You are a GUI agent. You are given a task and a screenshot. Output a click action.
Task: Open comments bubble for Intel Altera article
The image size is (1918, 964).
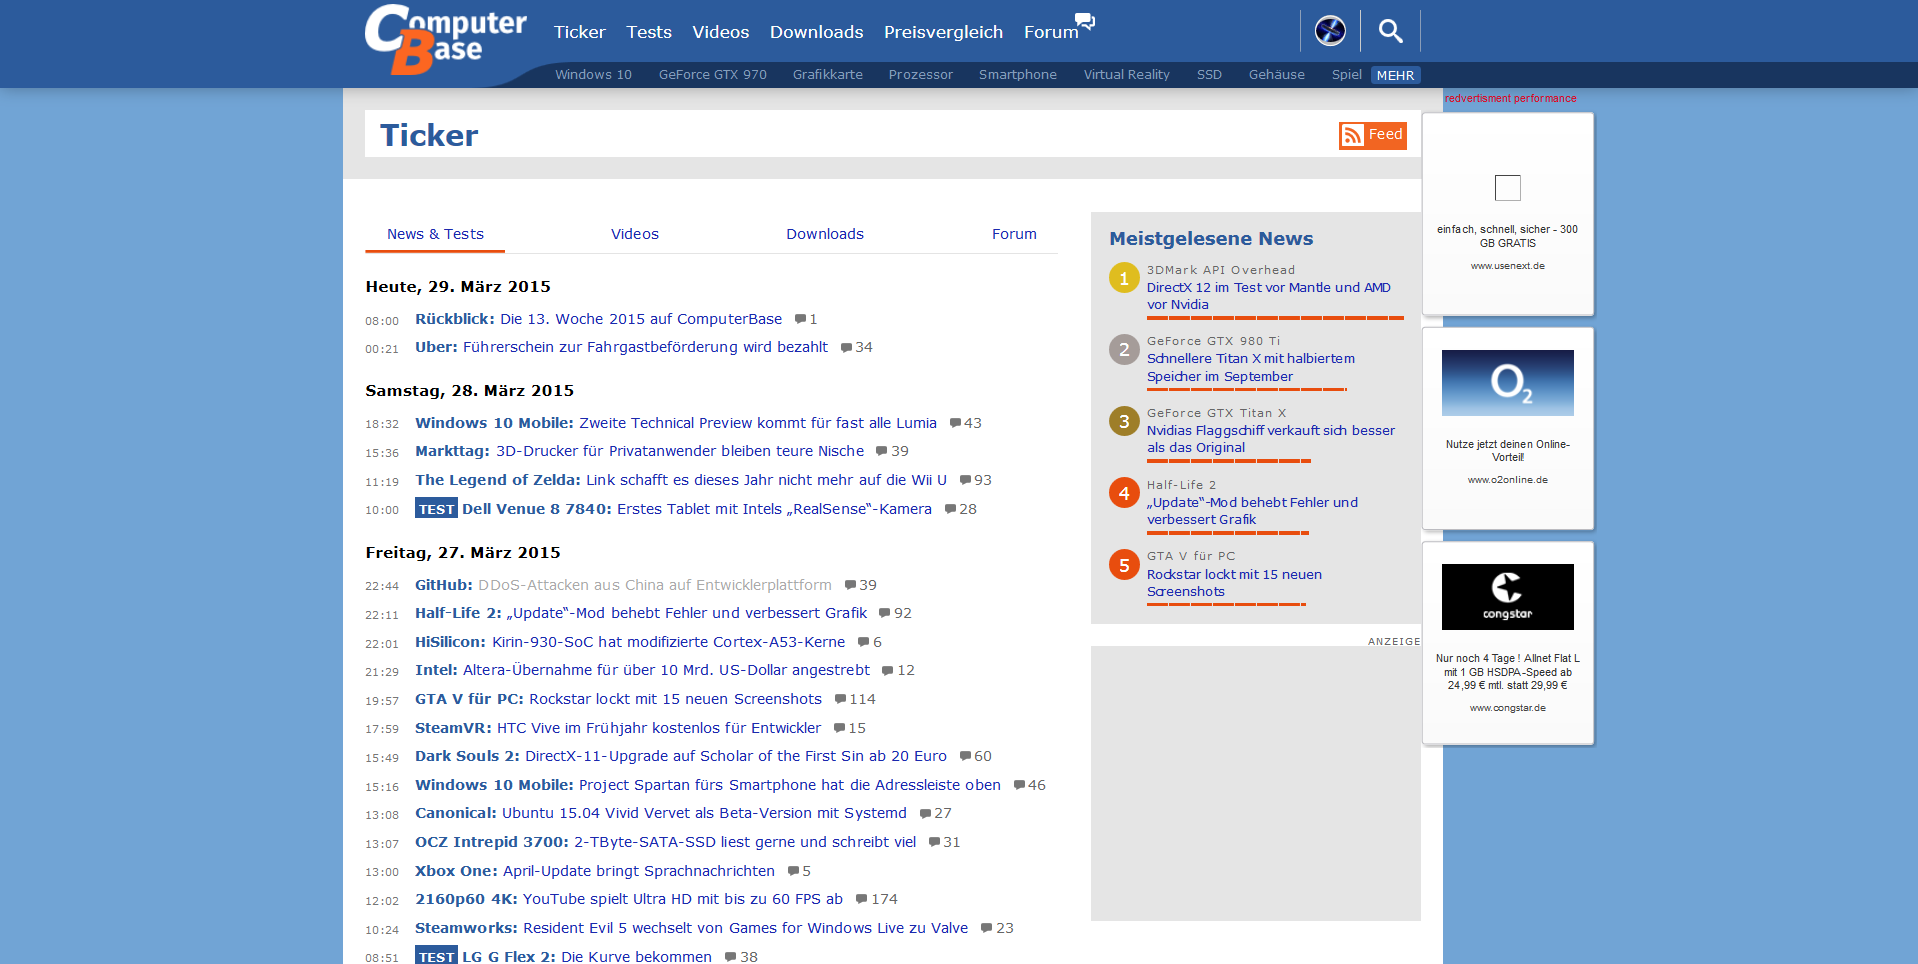point(887,671)
